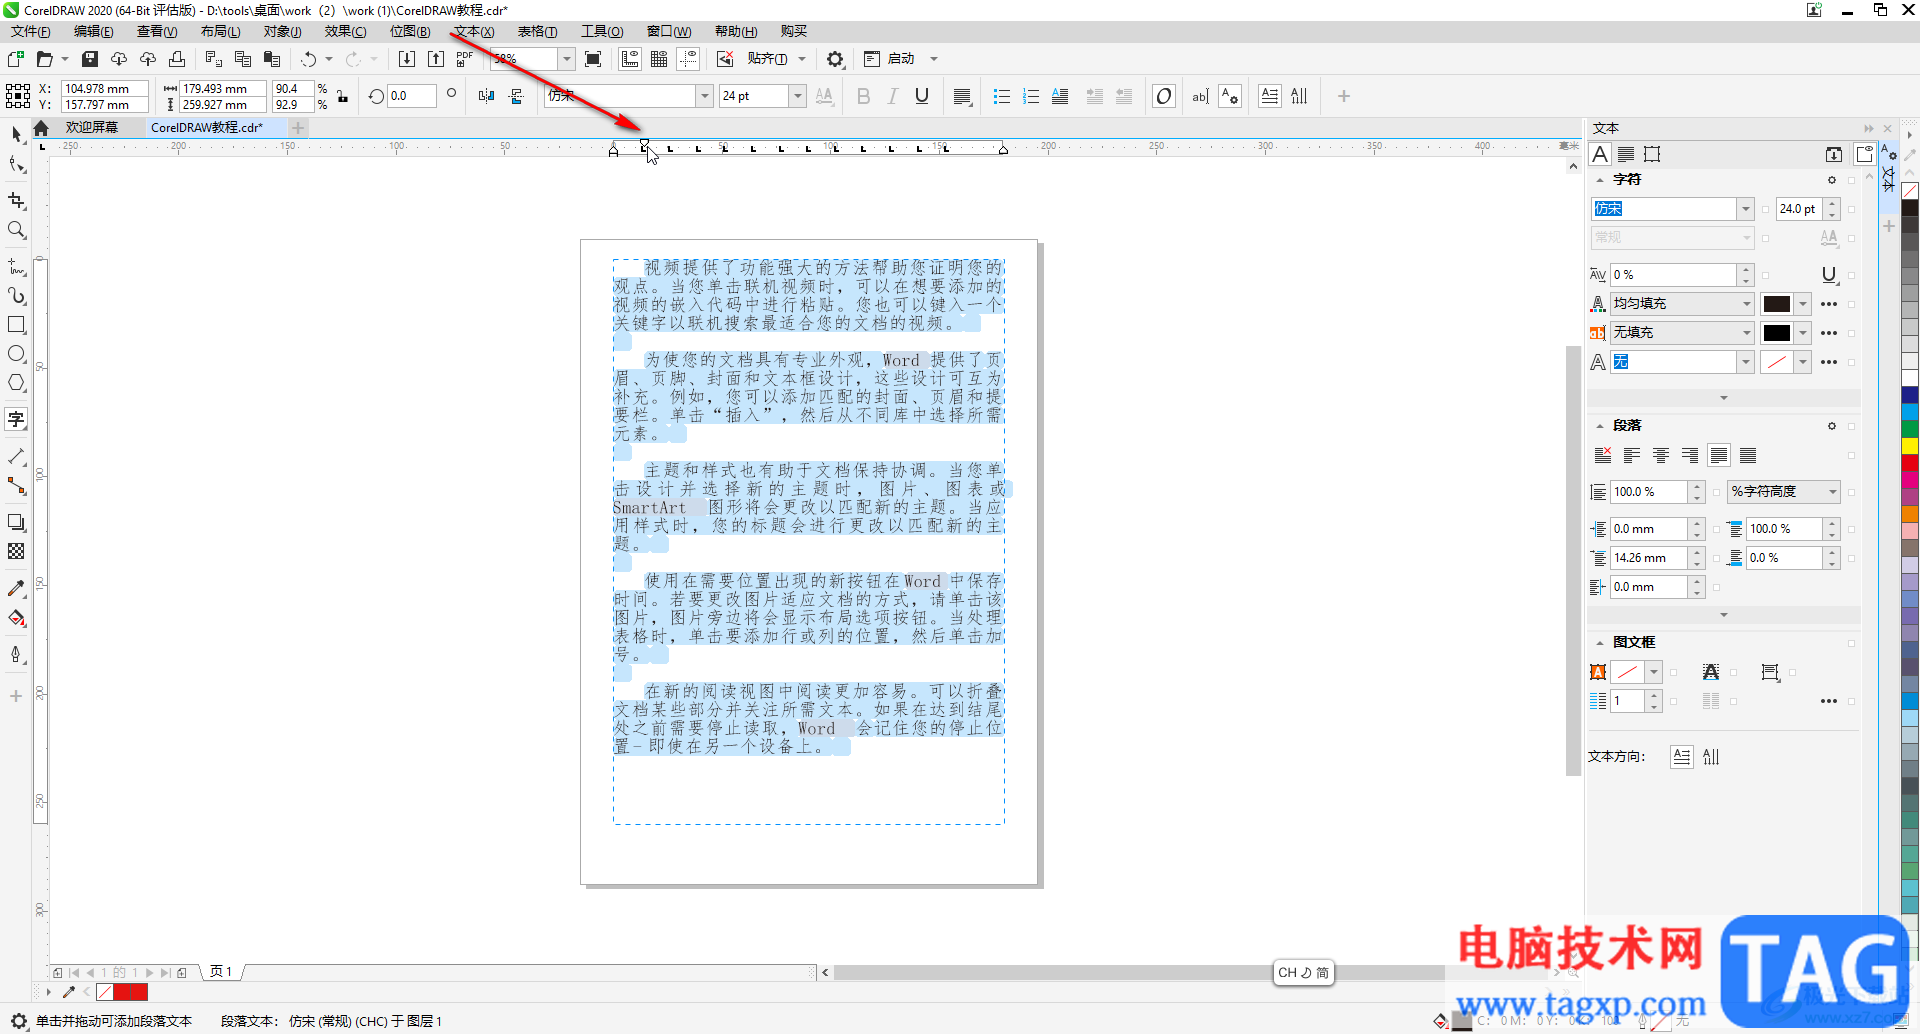1920x1034 pixels.
Task: Select the 页1 page tab
Action: coord(221,972)
